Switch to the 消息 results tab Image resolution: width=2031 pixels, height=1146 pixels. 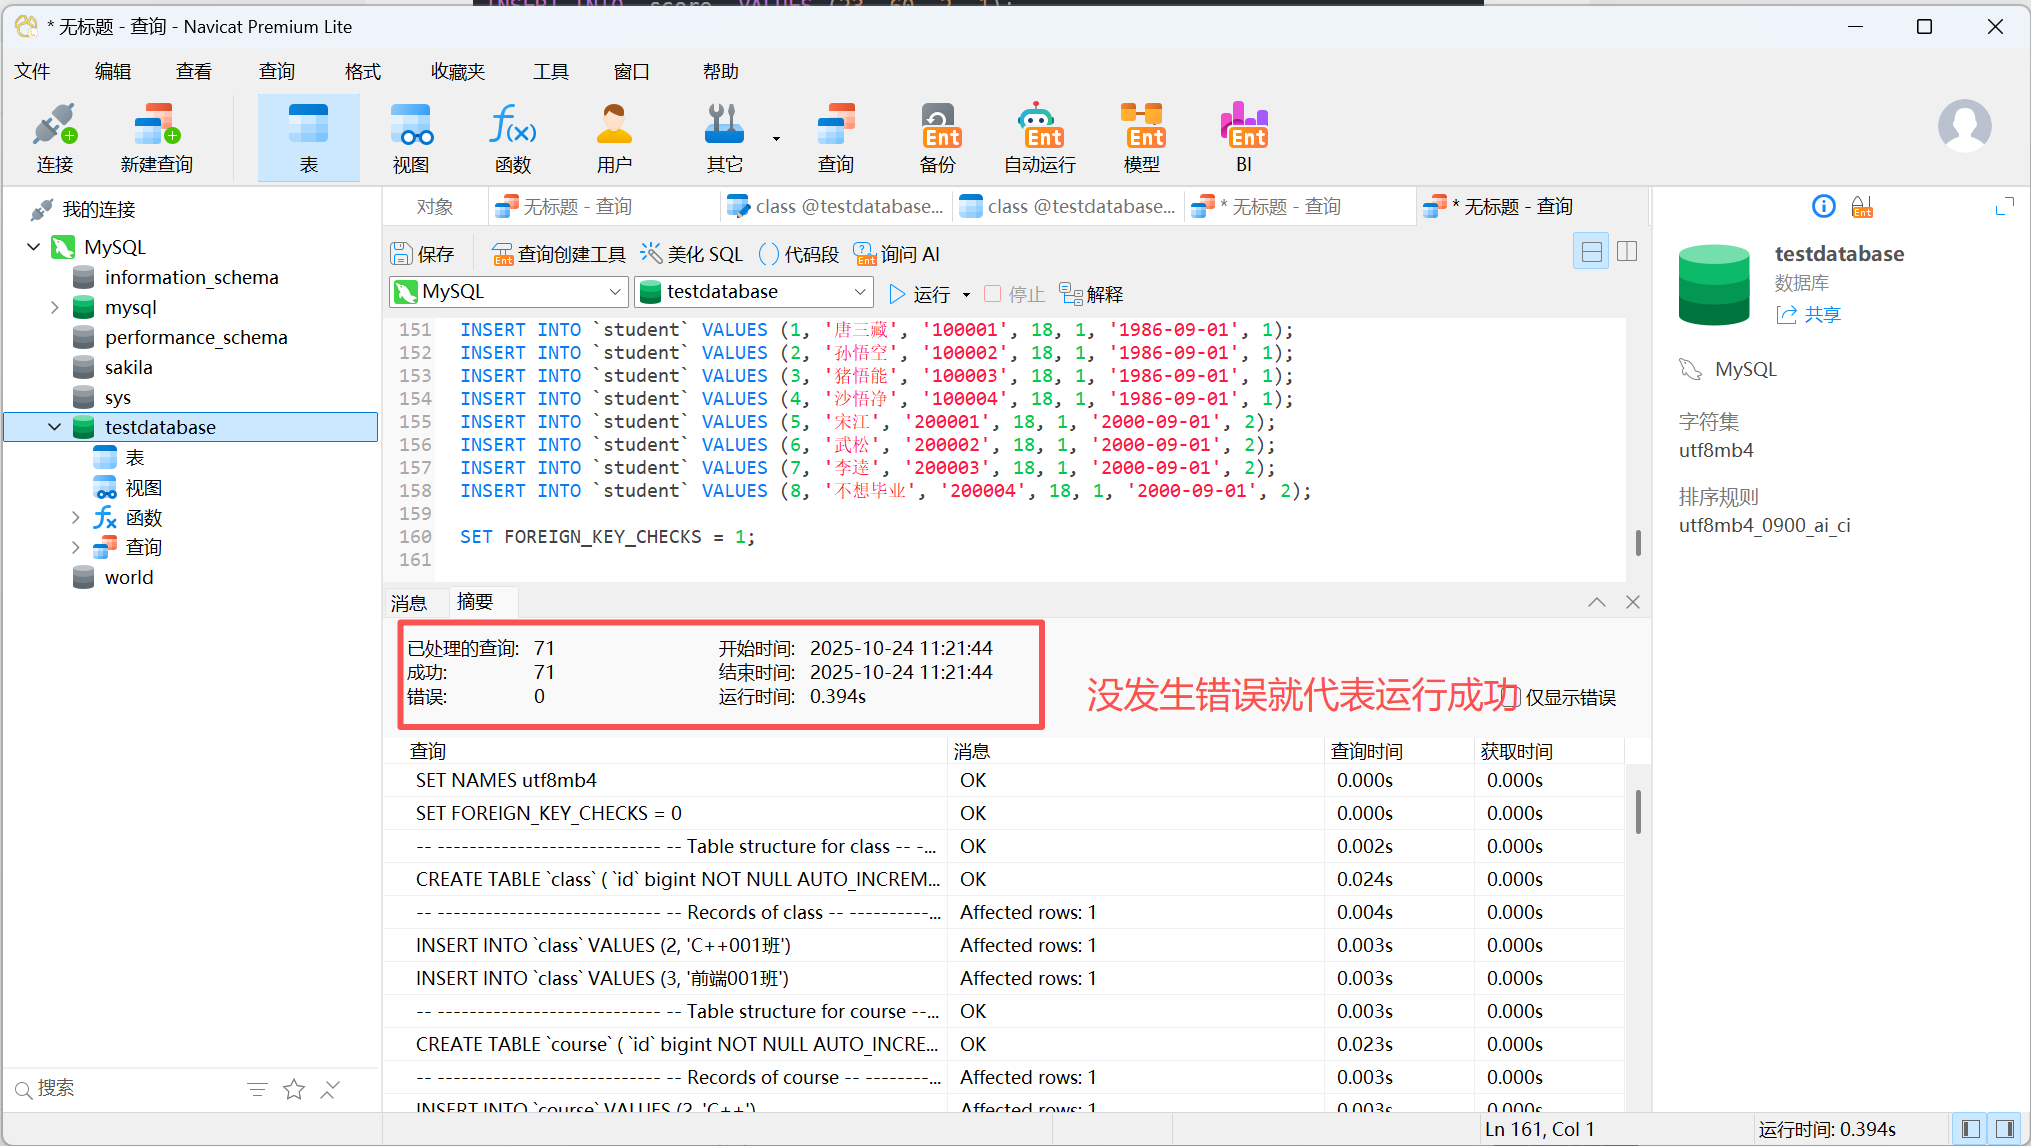coord(409,602)
